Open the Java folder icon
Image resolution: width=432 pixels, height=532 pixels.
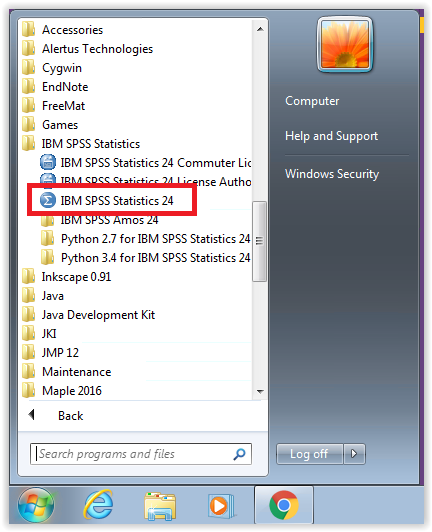(x=29, y=295)
